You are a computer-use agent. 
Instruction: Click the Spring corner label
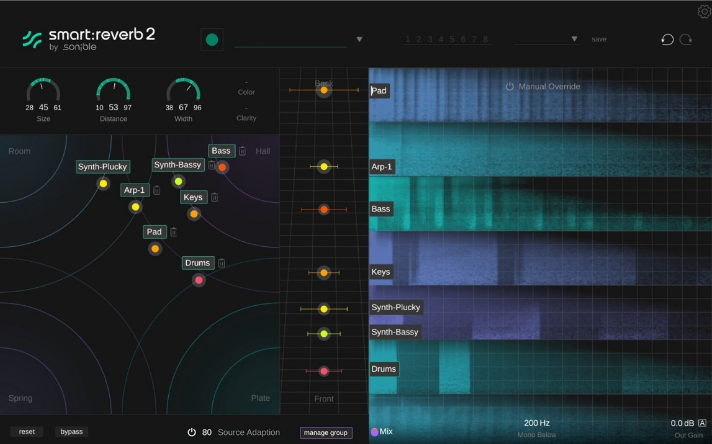(x=20, y=398)
